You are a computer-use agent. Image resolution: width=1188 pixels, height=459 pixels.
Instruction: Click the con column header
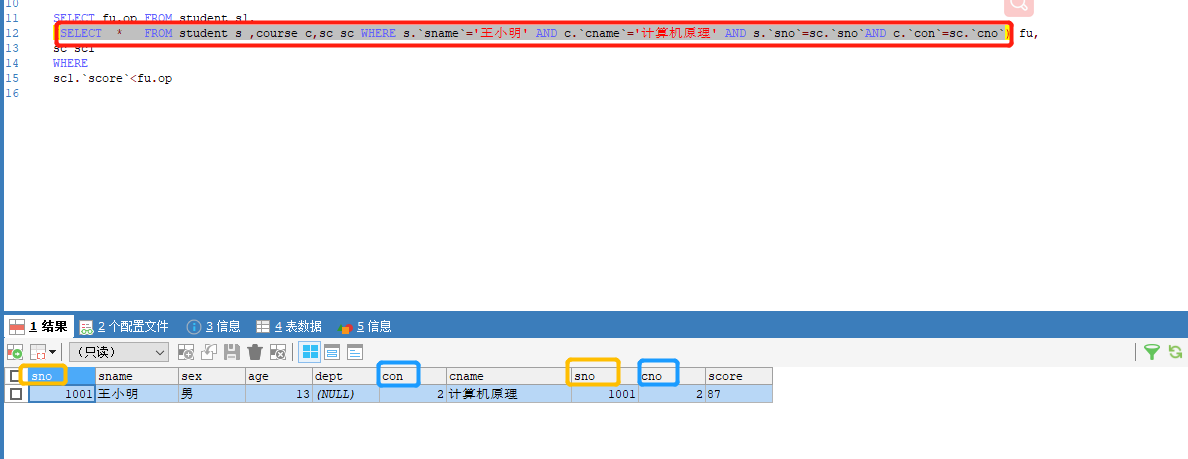[412, 376]
